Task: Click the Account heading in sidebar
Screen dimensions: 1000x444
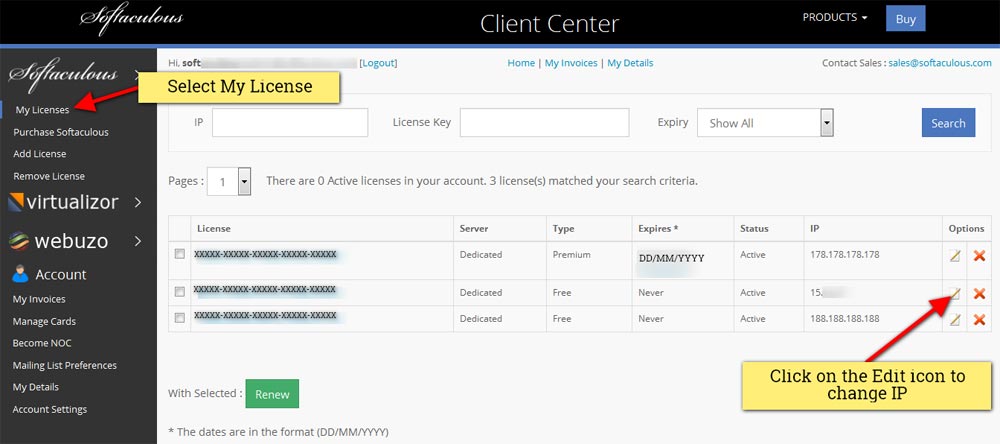Action: coord(61,274)
